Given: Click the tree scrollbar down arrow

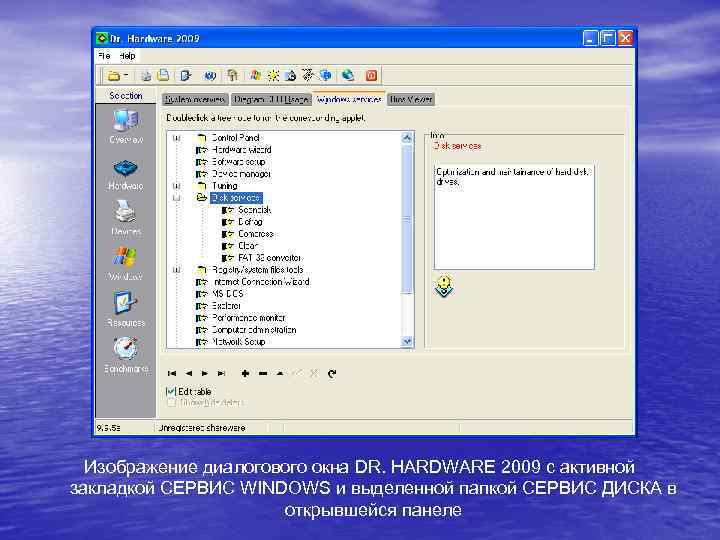Looking at the screenshot, I should point(407,341).
